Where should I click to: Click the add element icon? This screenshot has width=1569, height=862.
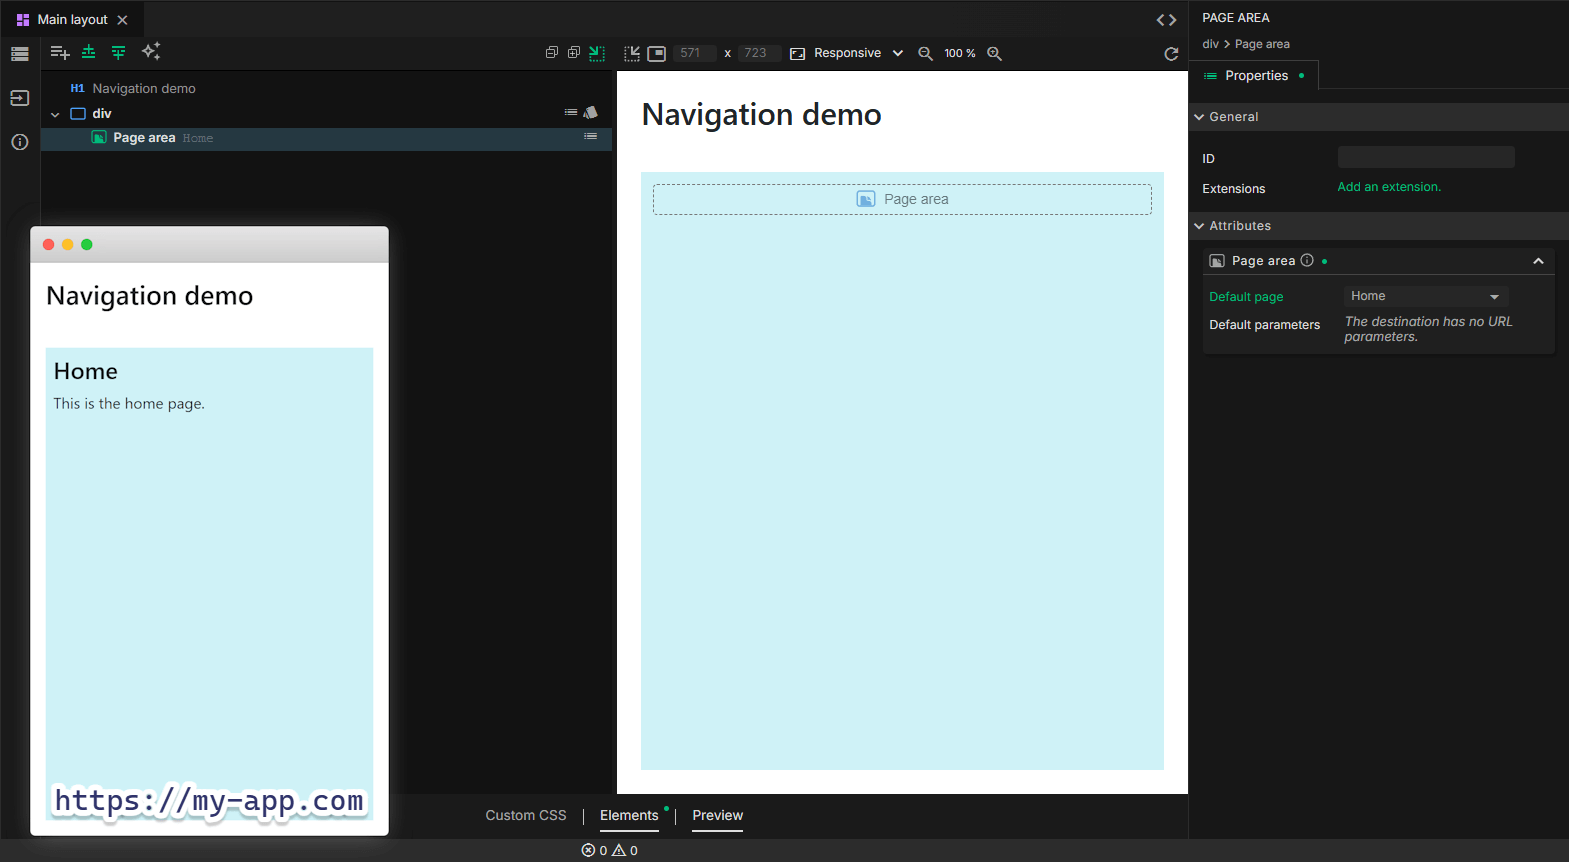click(60, 53)
